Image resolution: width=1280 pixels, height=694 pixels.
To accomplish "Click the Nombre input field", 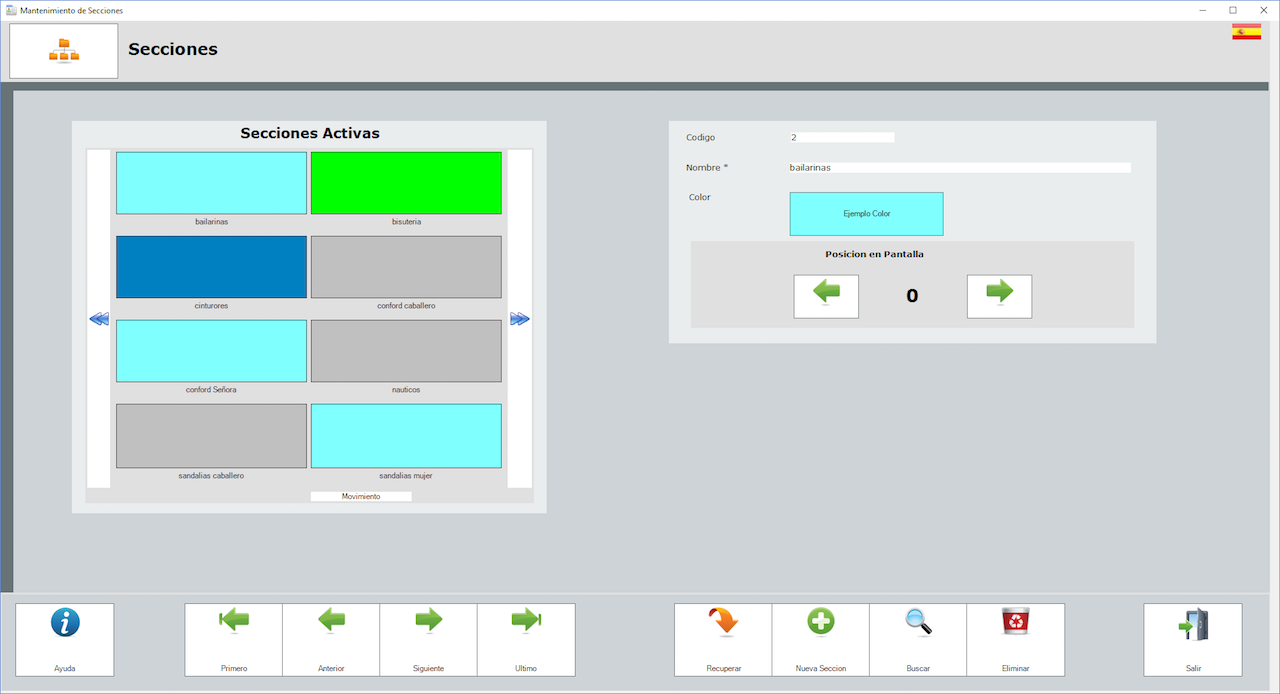I will tap(959, 168).
